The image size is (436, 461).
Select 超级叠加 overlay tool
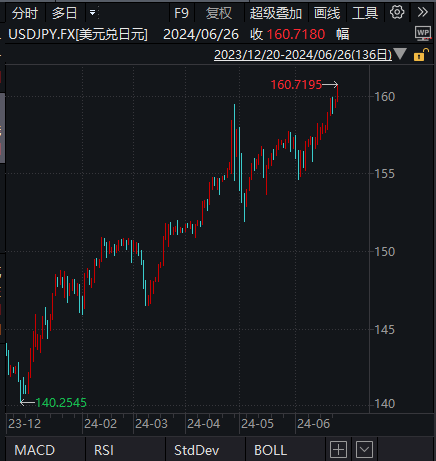pos(276,13)
